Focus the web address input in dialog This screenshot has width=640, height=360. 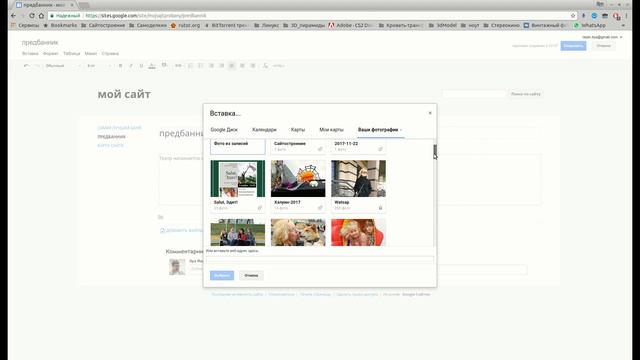(320, 258)
